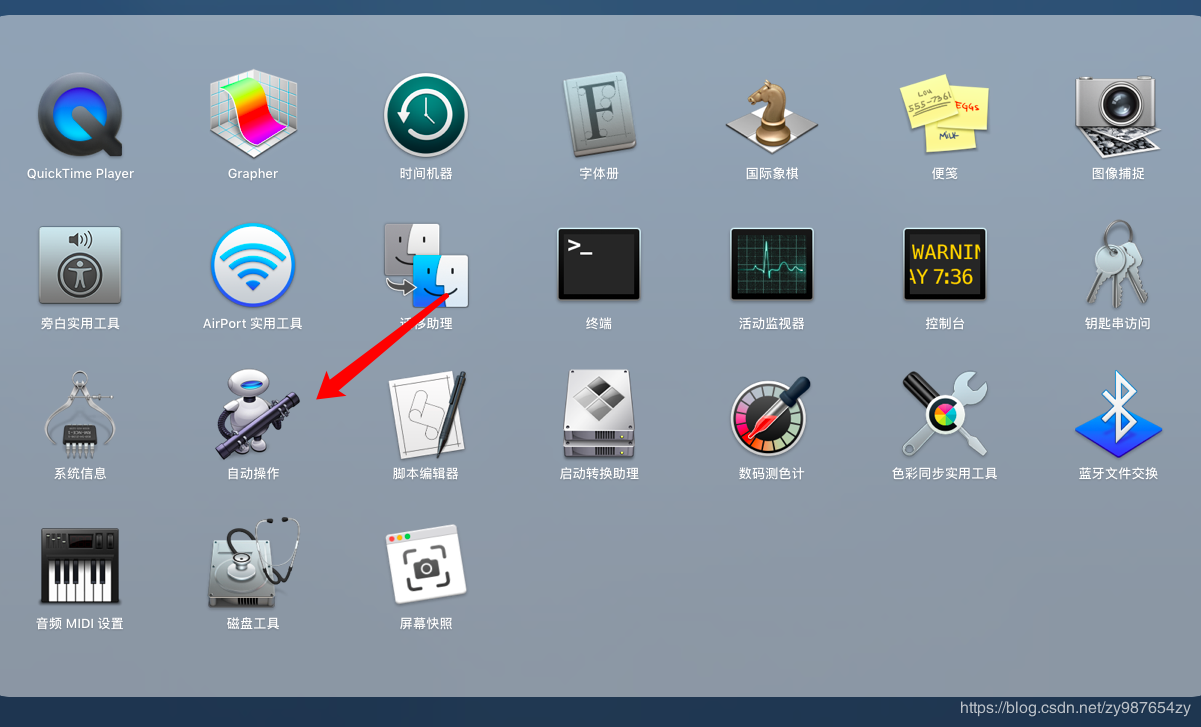Click the '自动操作' label
The height and width of the screenshot is (727, 1201).
[253, 474]
